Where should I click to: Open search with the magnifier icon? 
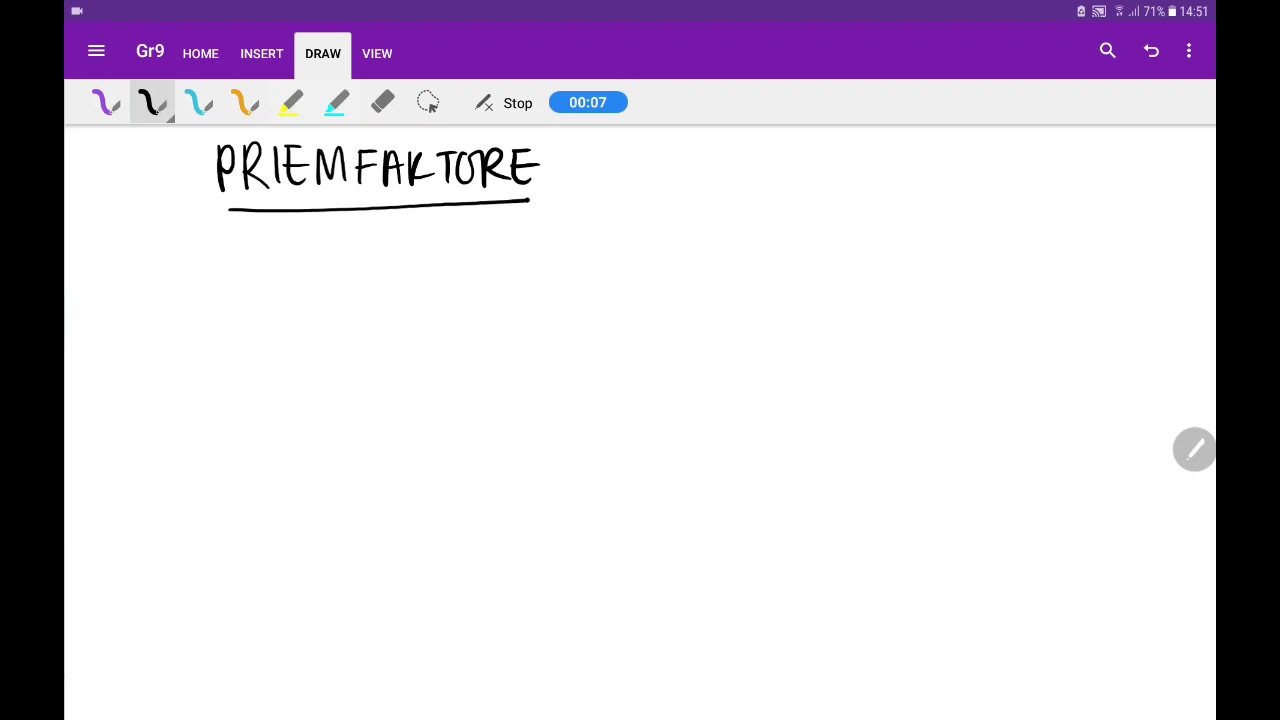(1107, 51)
